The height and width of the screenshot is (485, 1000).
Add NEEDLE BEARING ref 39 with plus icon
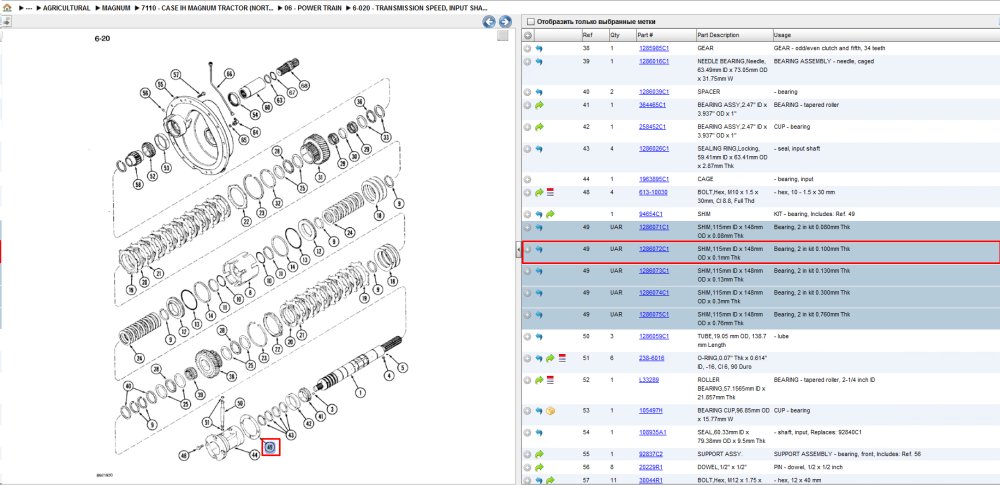[x=527, y=61]
